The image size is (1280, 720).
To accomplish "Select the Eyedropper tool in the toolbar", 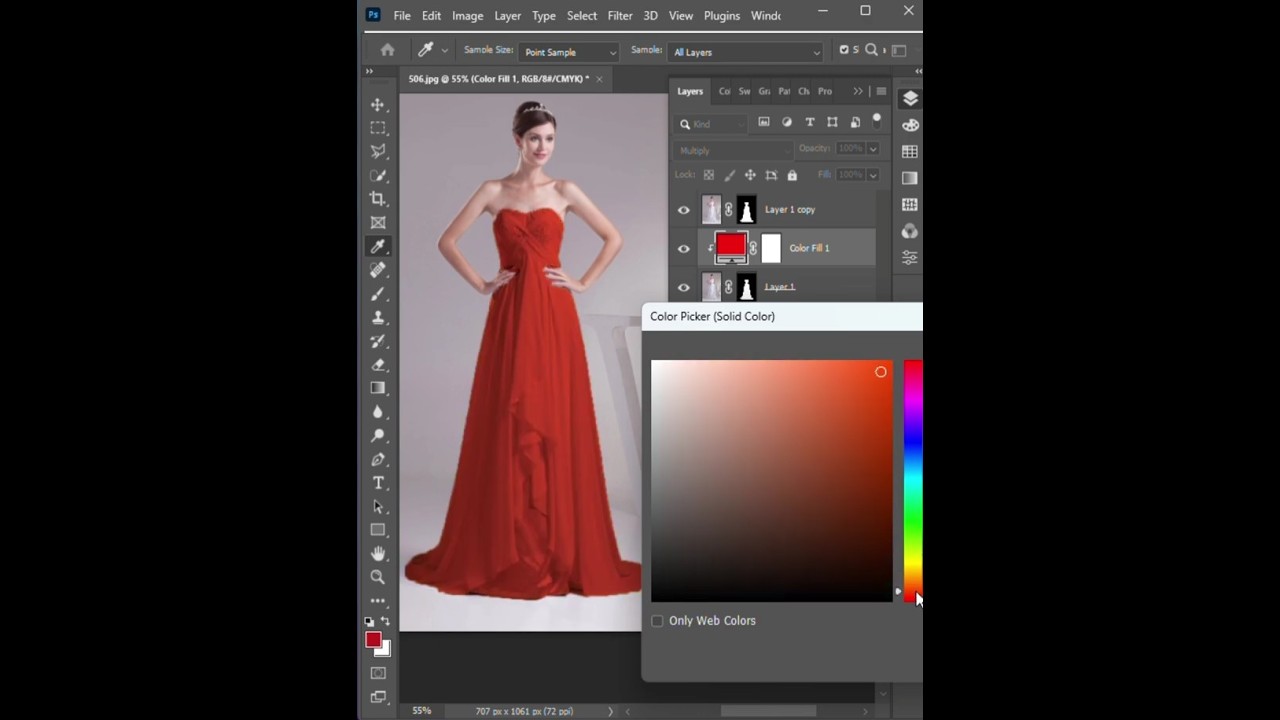I will [x=378, y=247].
